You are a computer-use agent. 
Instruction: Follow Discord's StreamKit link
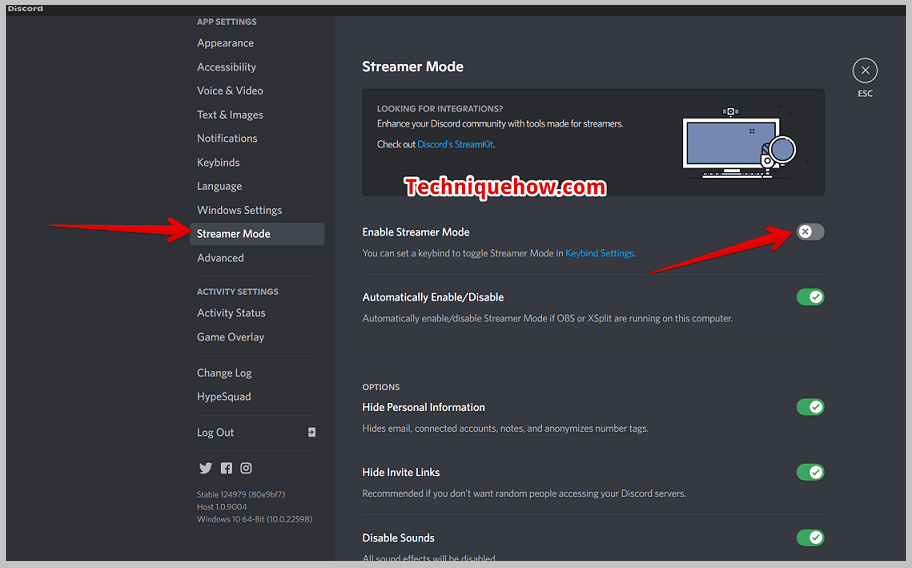click(455, 144)
